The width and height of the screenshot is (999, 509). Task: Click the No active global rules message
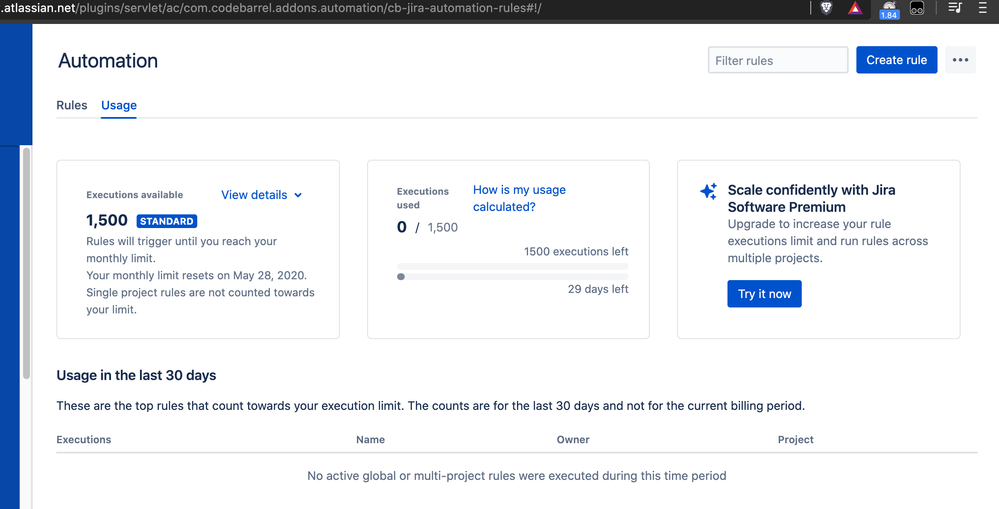[x=517, y=475]
